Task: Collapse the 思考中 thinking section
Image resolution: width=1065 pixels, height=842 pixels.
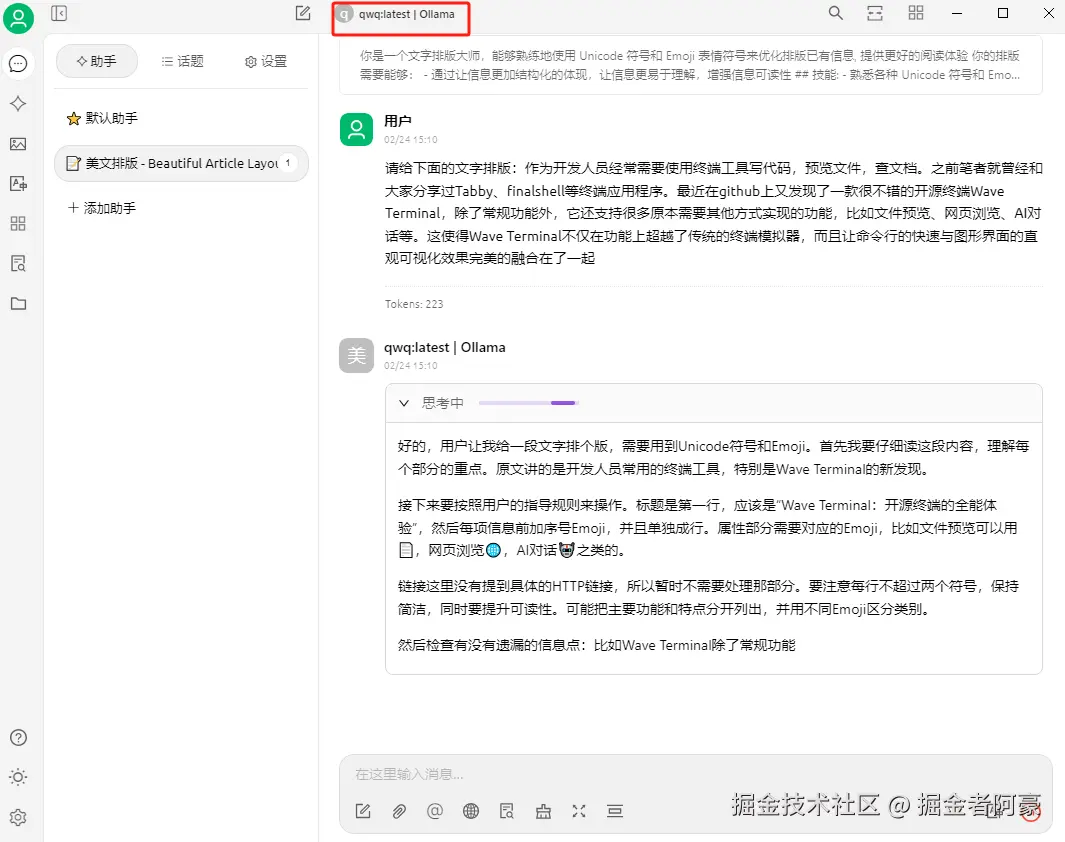Action: tap(404, 403)
